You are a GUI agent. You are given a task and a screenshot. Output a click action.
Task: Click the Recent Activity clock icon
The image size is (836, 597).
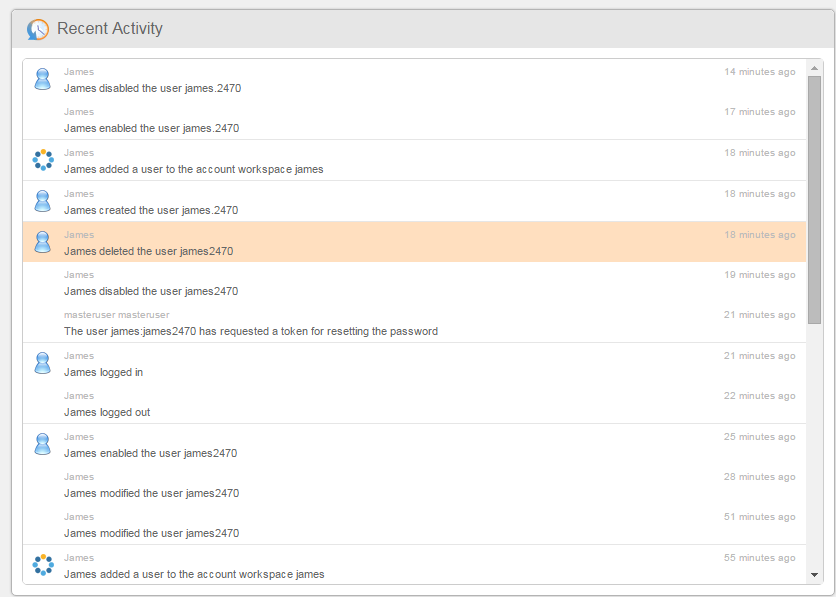(38, 29)
